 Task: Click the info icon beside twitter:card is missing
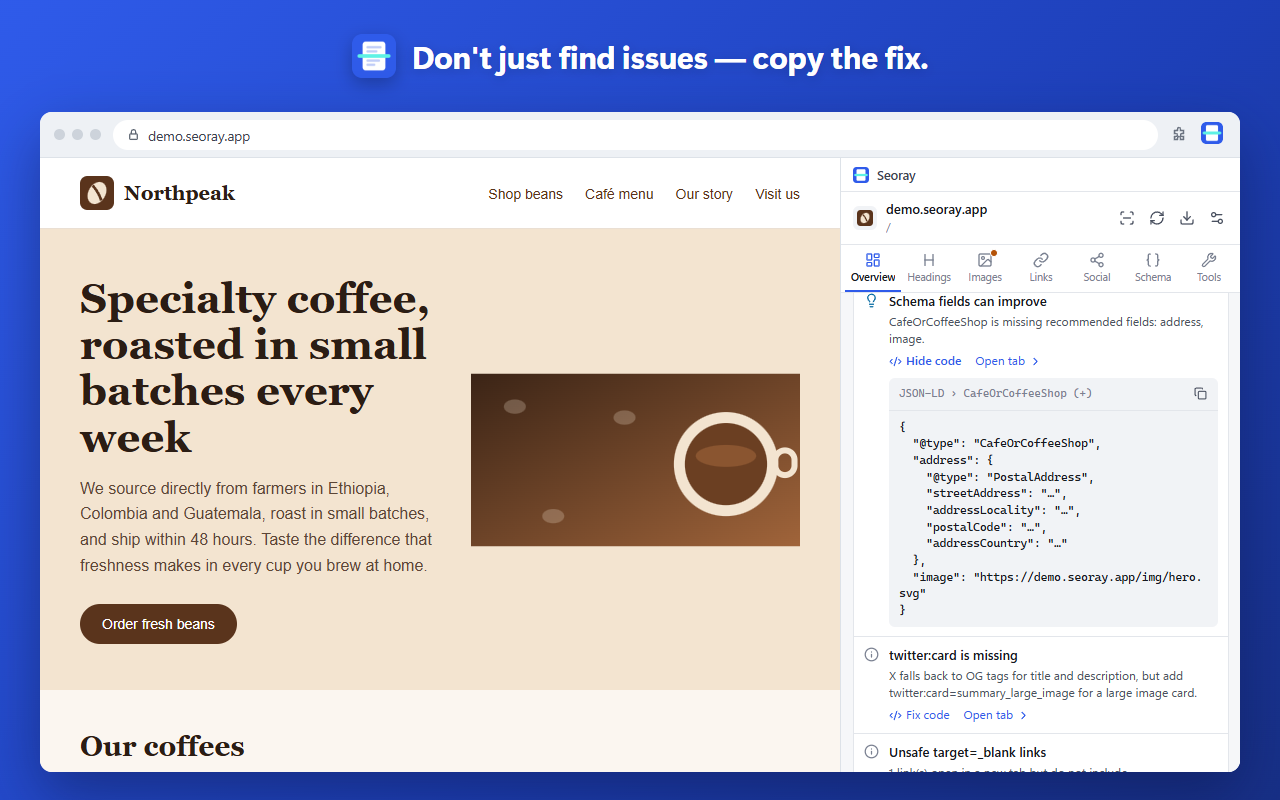(x=871, y=655)
